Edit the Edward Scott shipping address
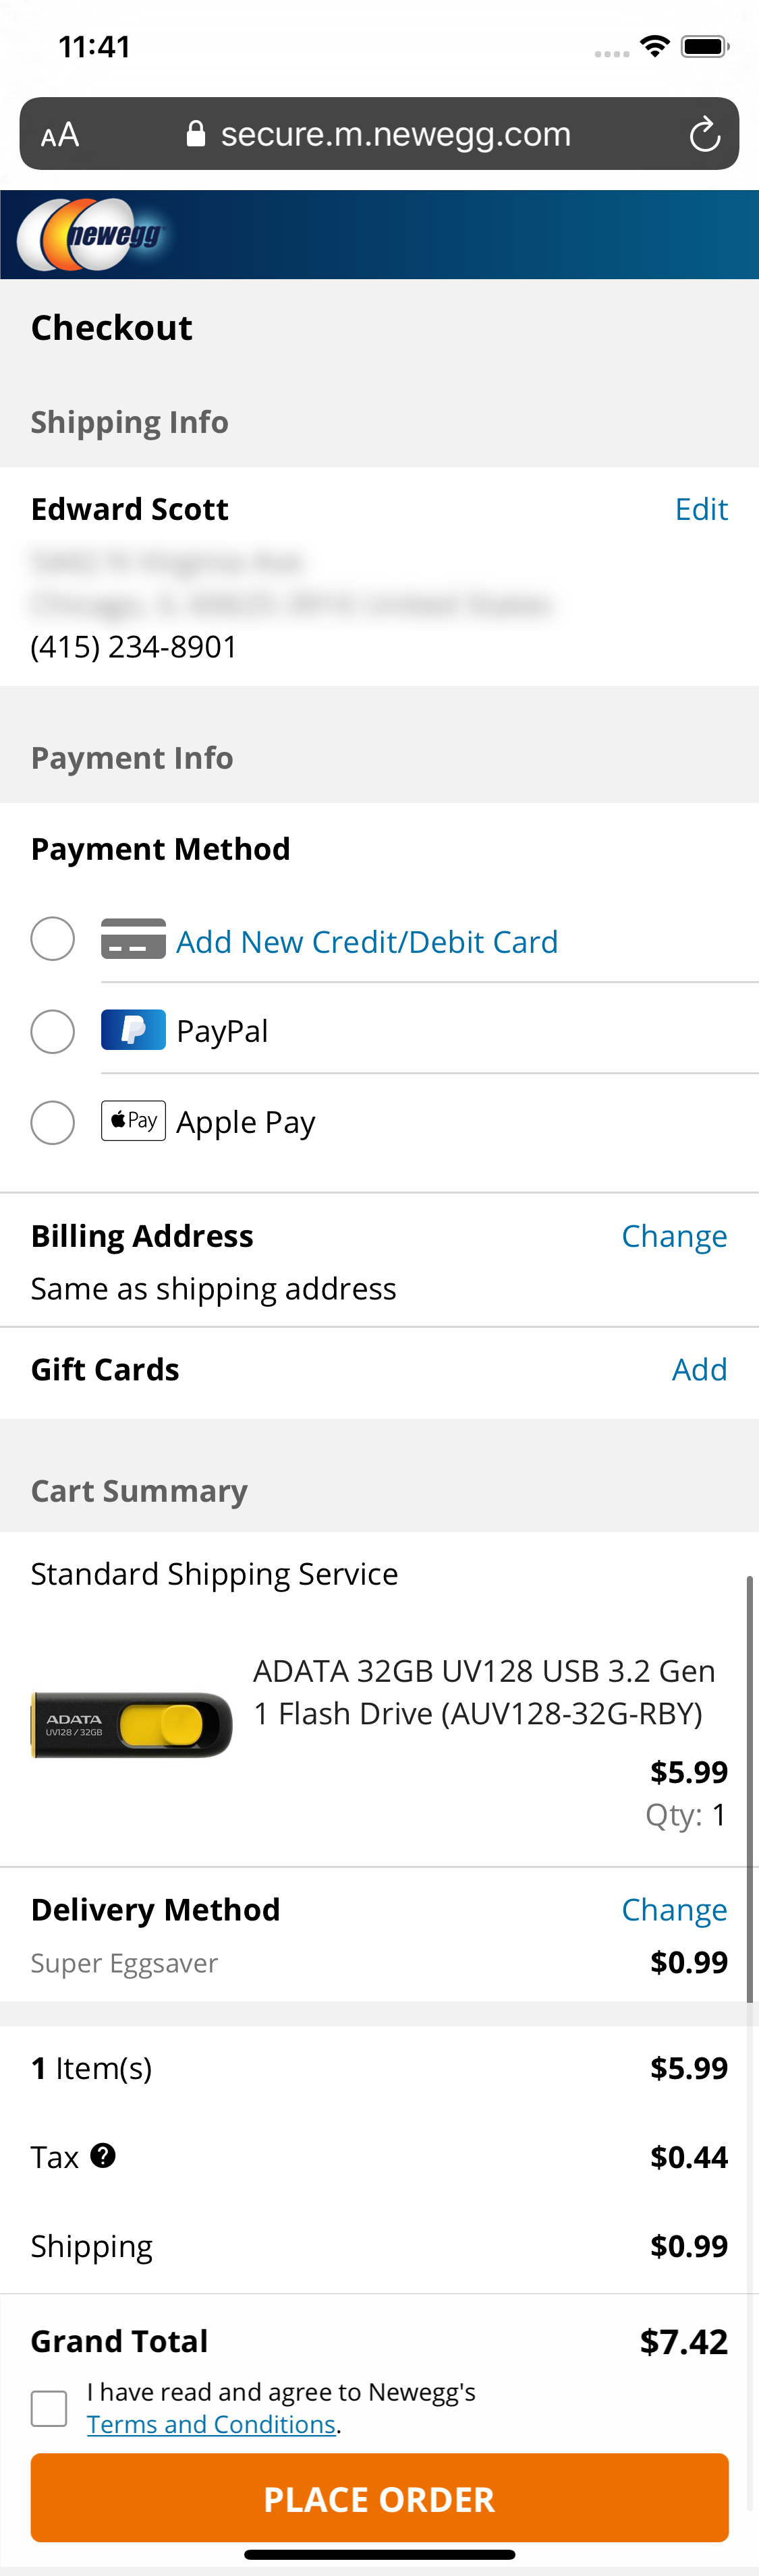Screen dimensions: 759x2576 tap(700, 509)
